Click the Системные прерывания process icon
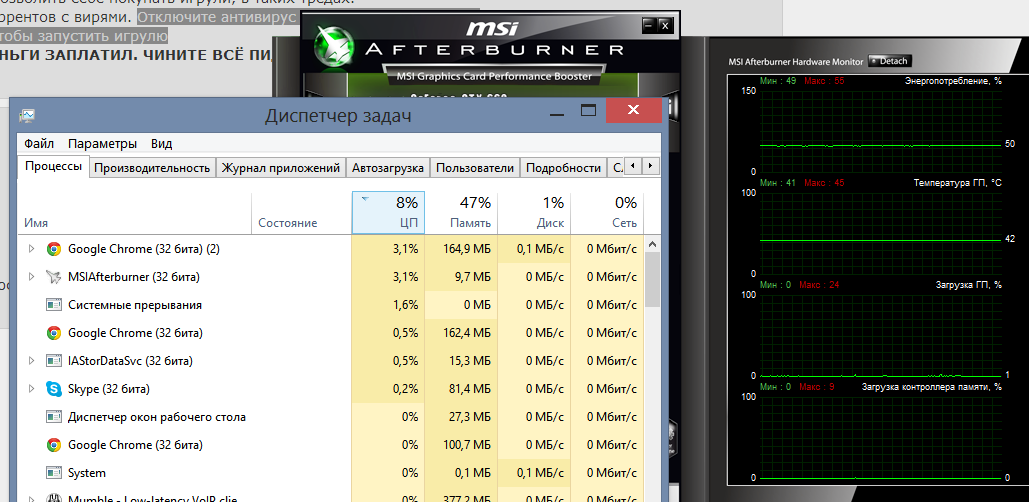 coord(54,305)
